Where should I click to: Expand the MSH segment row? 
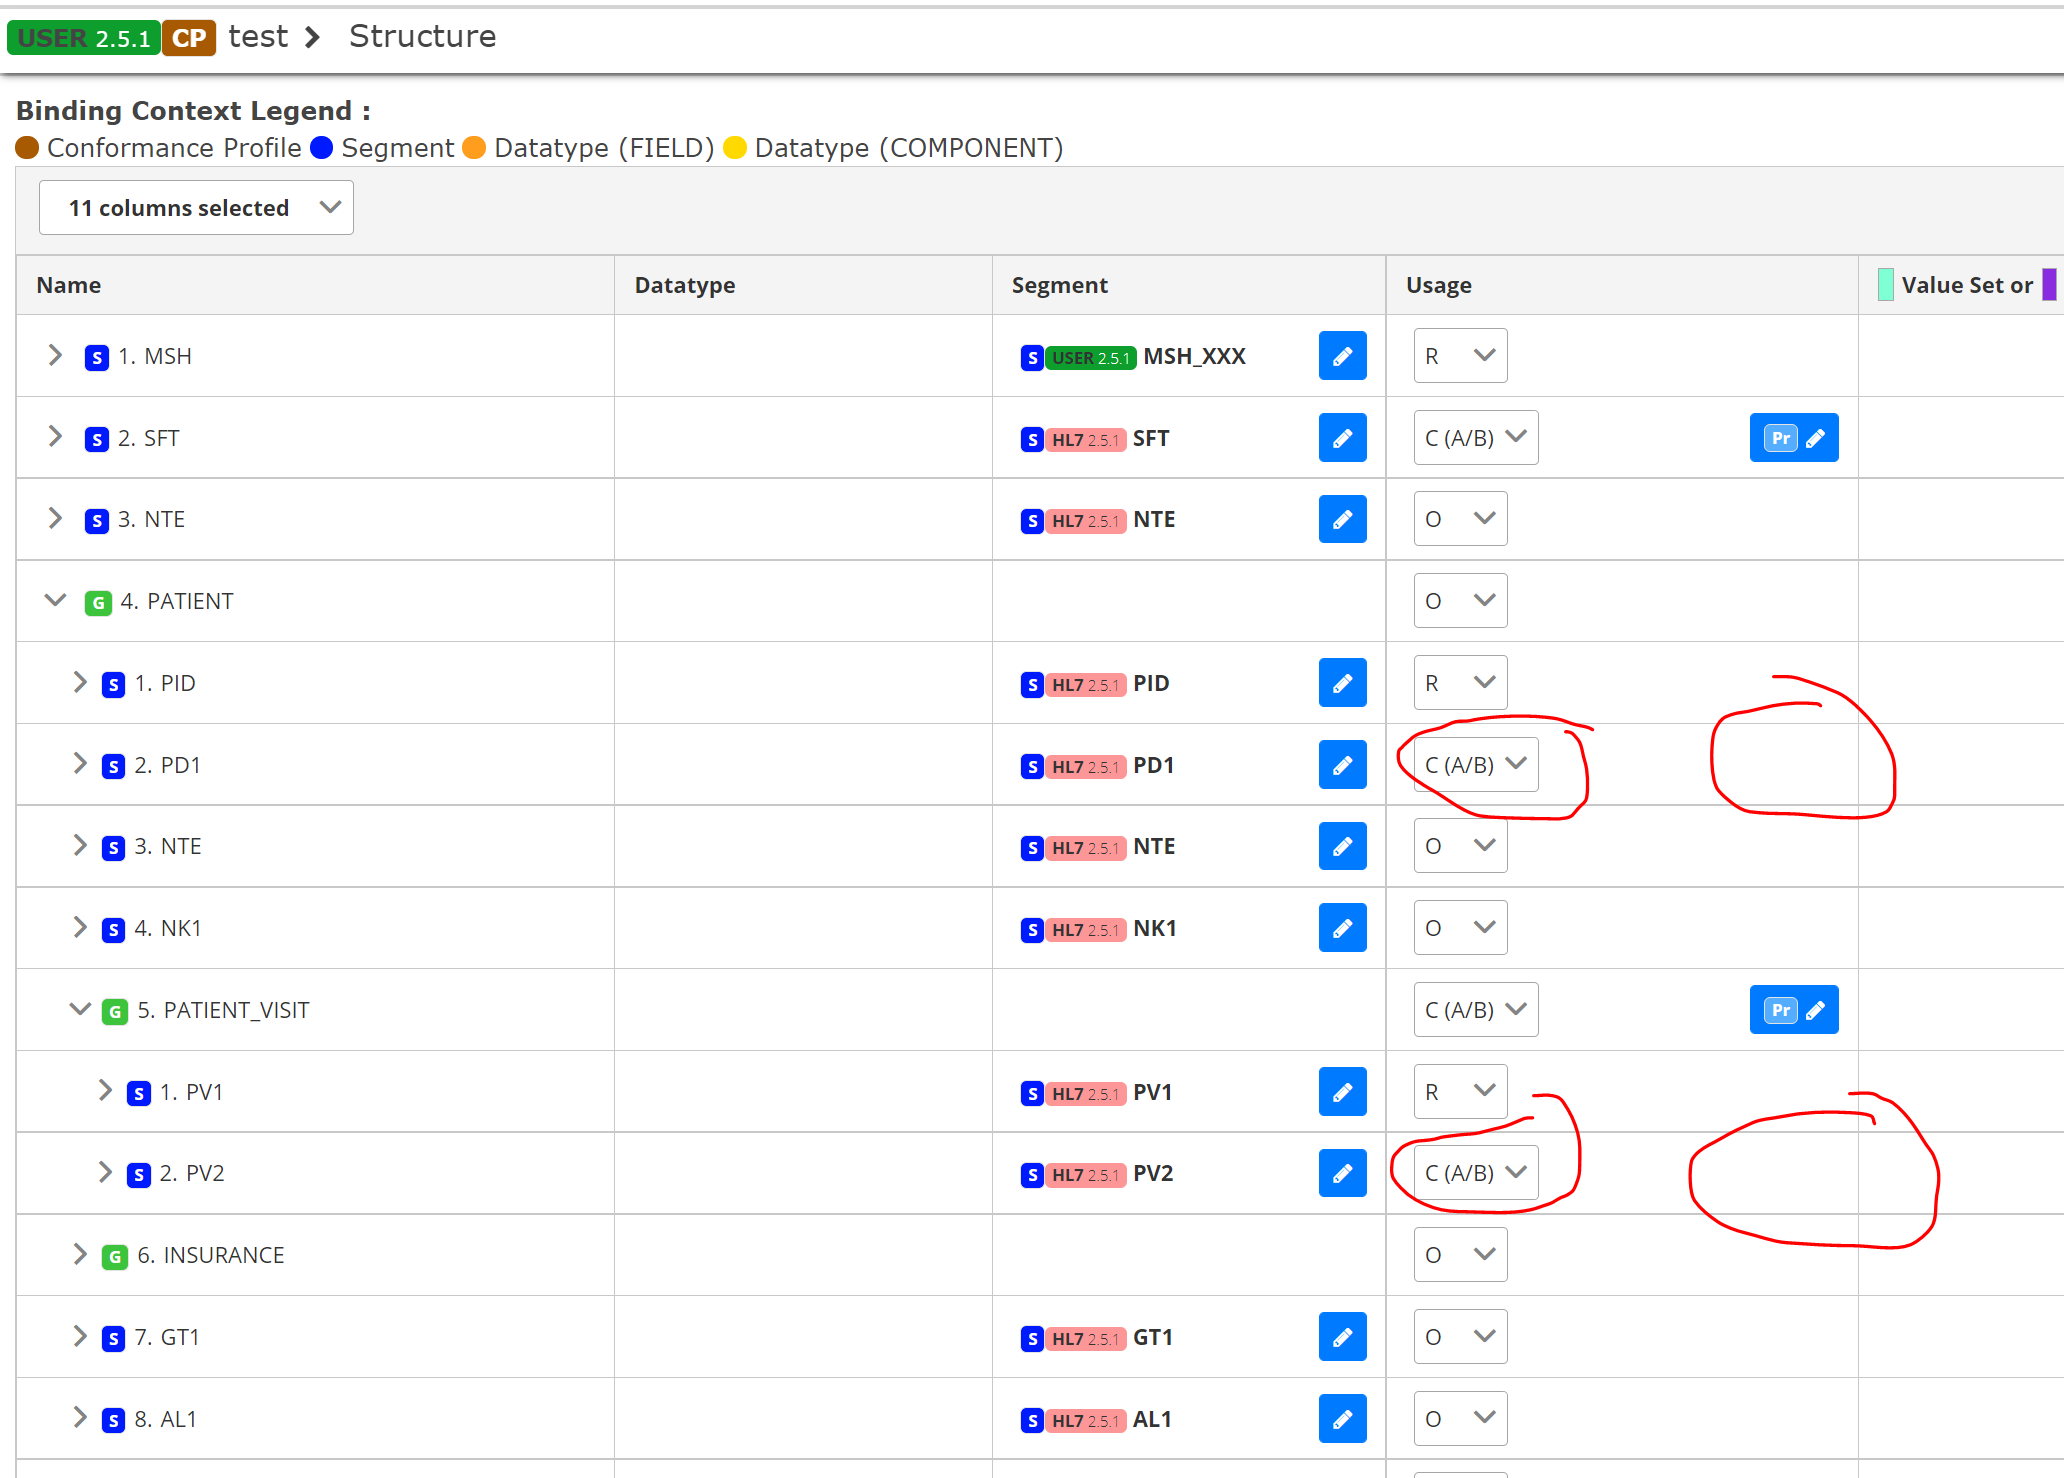tap(55, 356)
